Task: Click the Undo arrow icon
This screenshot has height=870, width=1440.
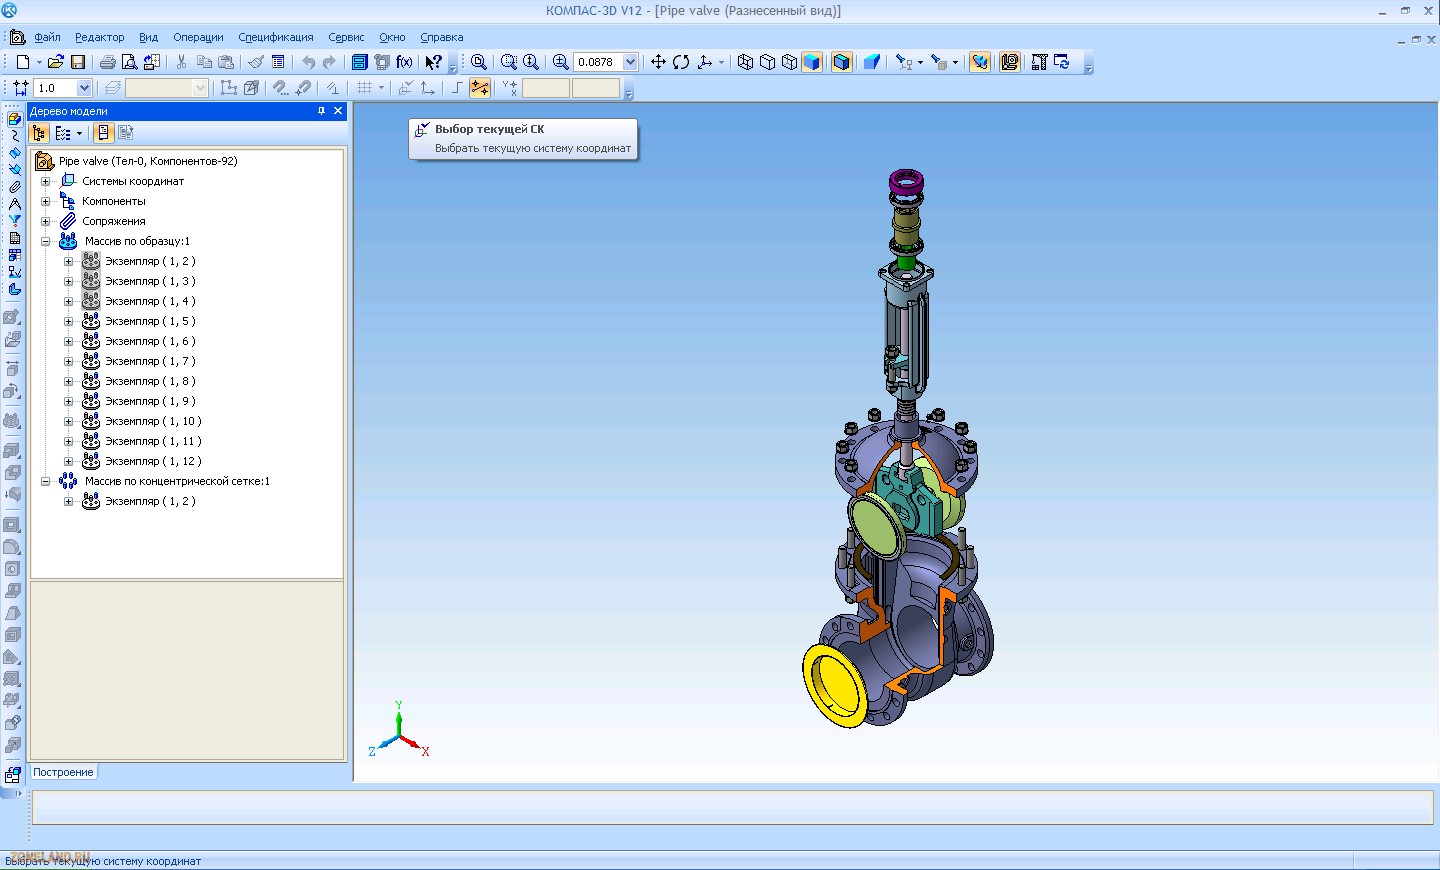Action: [308, 62]
